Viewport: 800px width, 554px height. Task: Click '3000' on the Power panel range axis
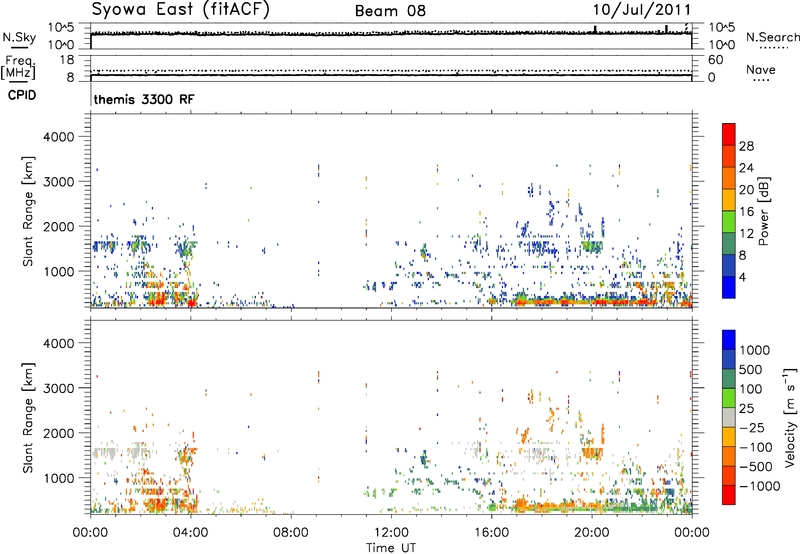[x=58, y=182]
